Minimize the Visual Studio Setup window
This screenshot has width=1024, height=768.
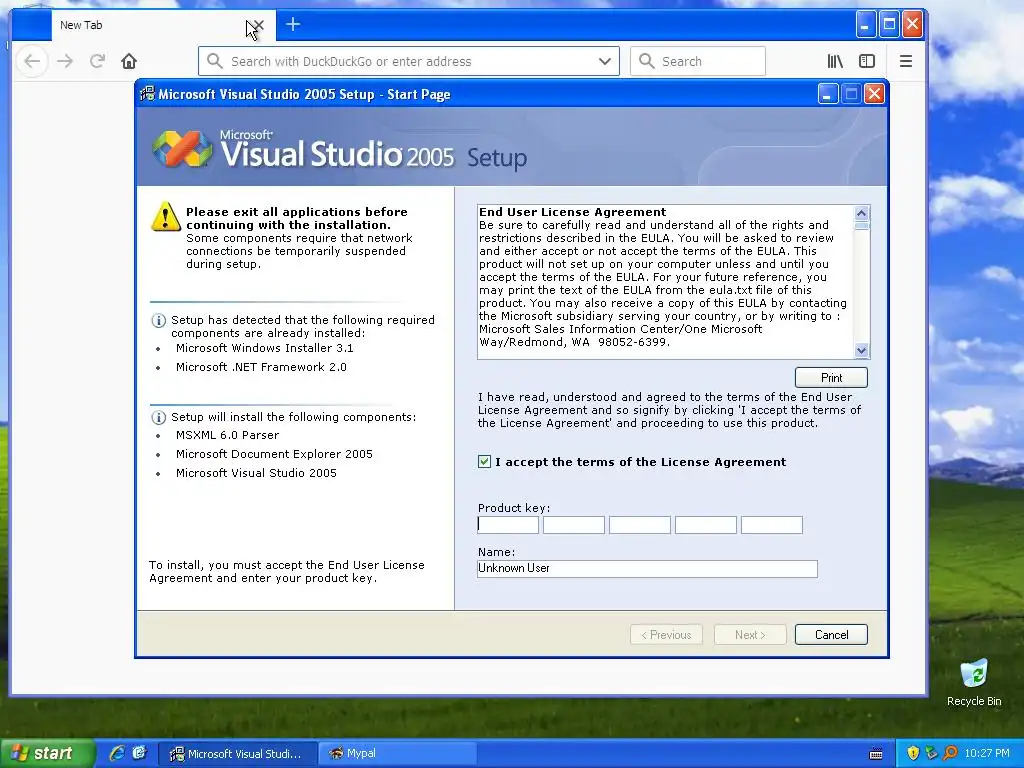point(827,94)
